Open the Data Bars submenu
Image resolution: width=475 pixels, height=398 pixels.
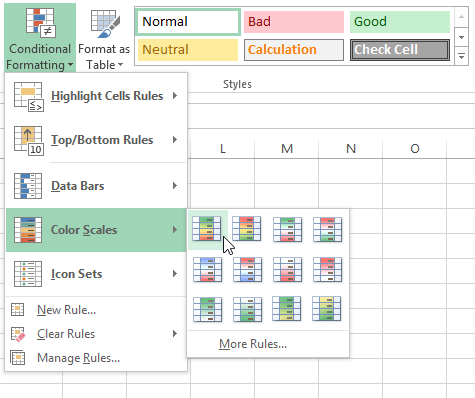[x=96, y=186]
